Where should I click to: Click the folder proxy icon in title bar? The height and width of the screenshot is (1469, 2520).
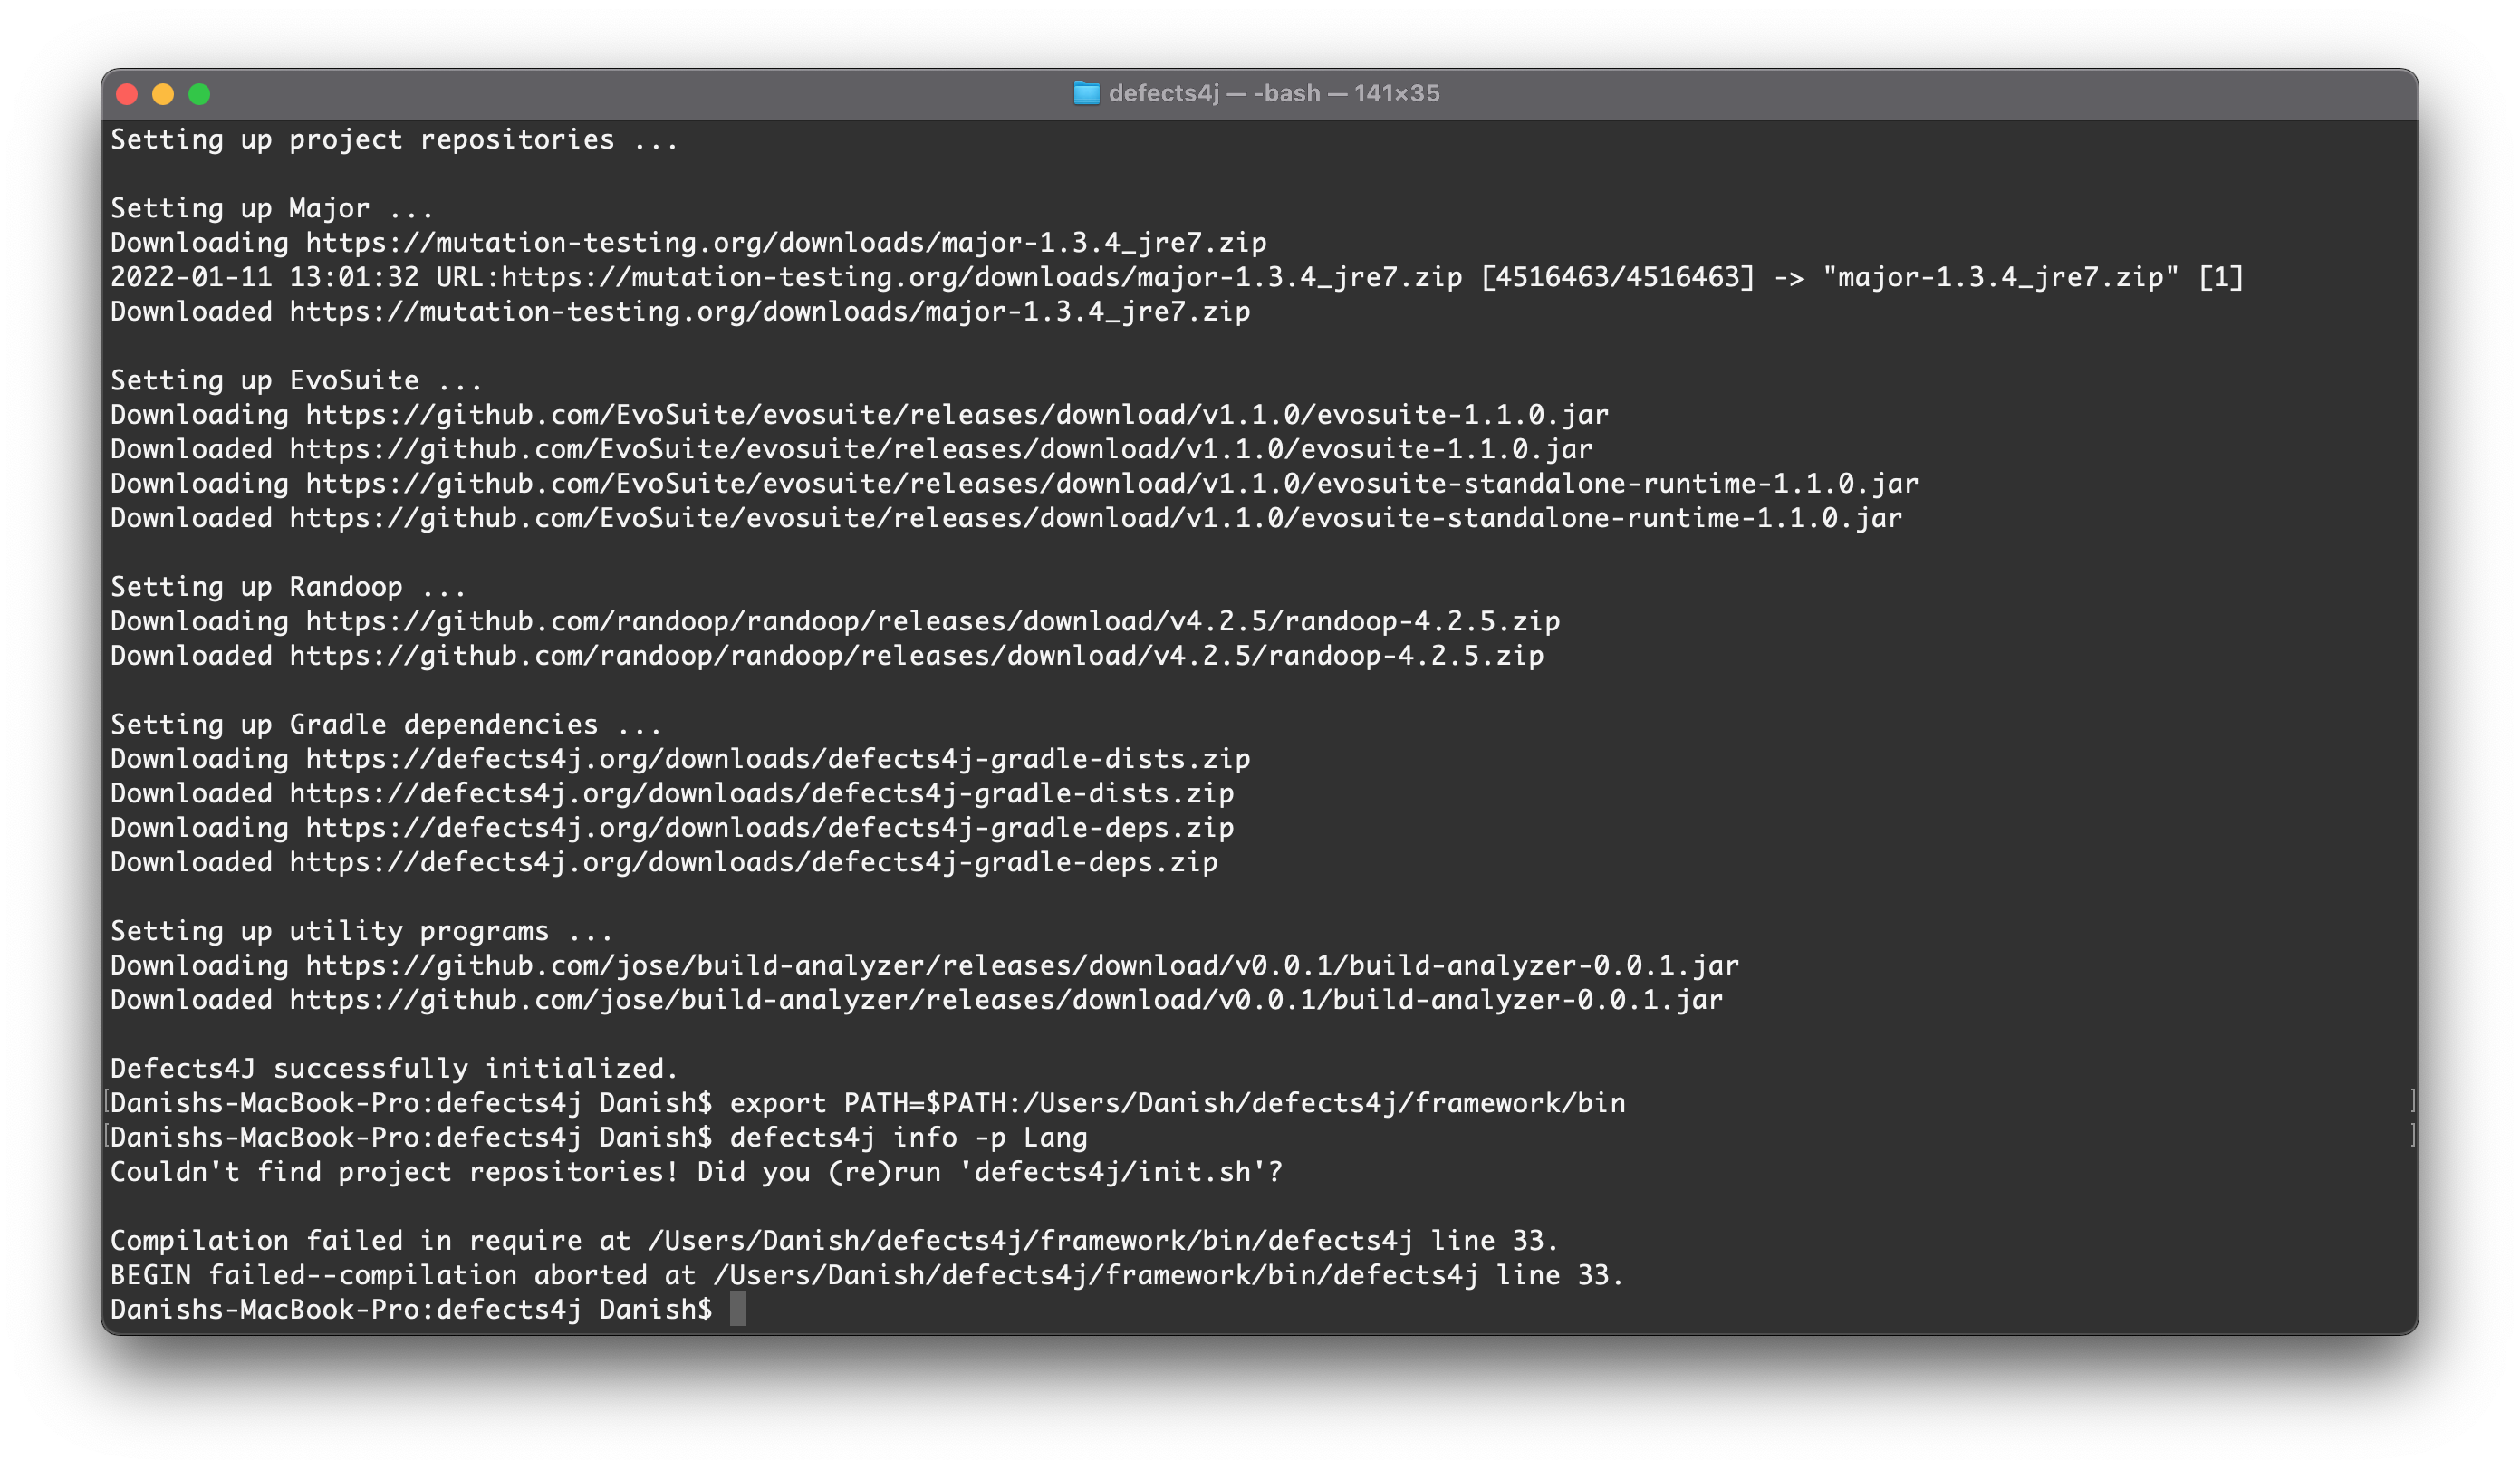pos(1086,93)
